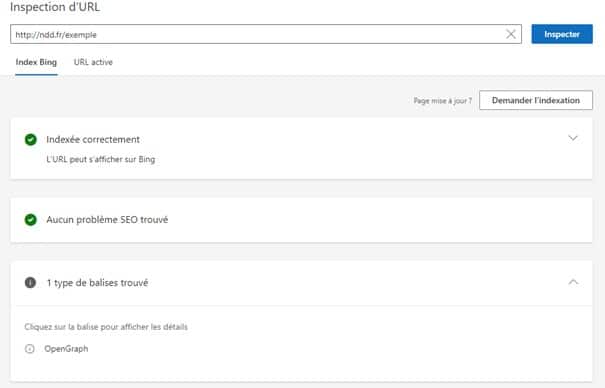Screen dimensions: 605x388
Task: Open the OpenGraph tag details
Action: point(66,349)
